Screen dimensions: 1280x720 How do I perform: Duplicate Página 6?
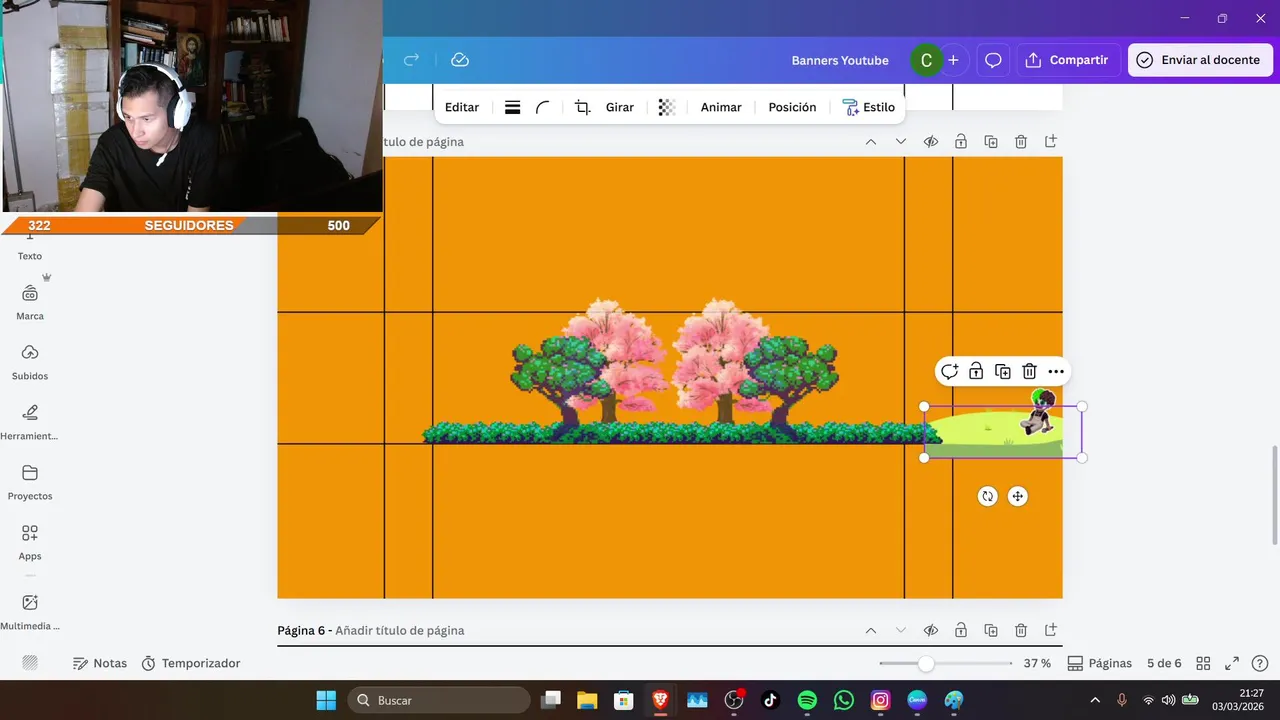[991, 631]
